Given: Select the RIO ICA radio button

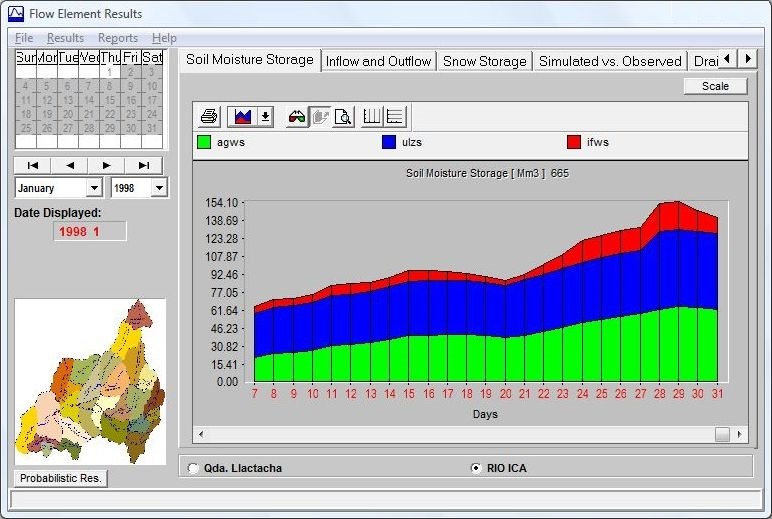Looking at the screenshot, I should [x=476, y=468].
